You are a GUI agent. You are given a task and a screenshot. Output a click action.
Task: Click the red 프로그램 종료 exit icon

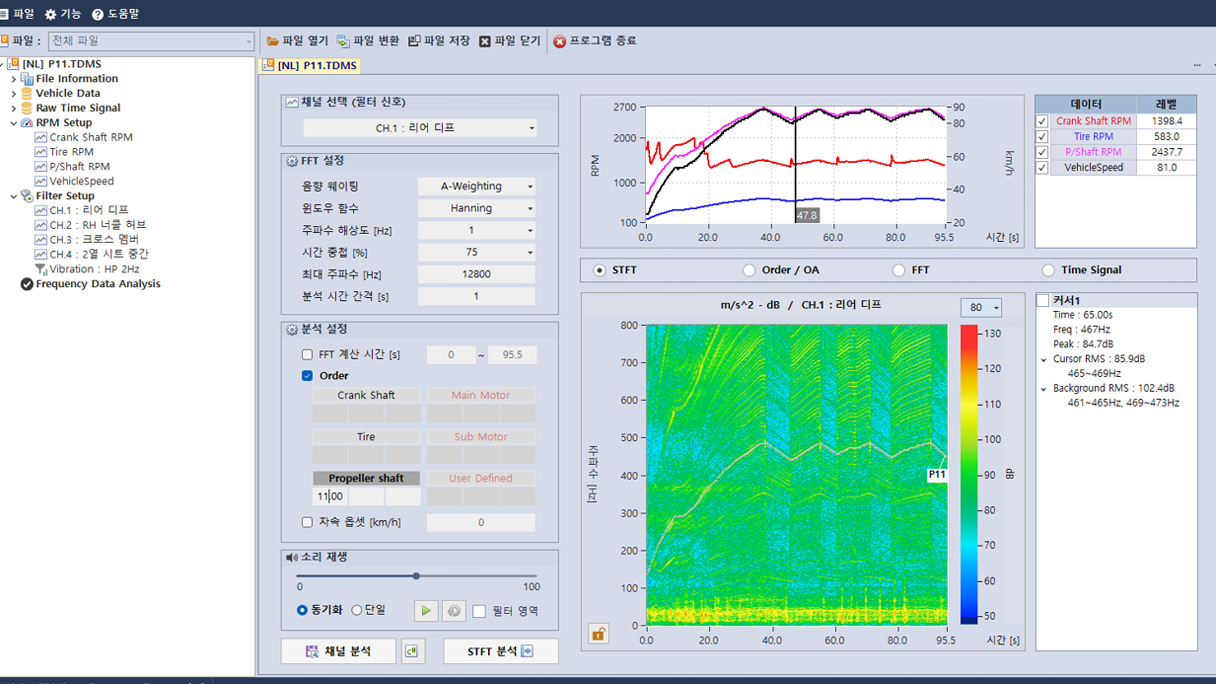pyautogui.click(x=560, y=41)
